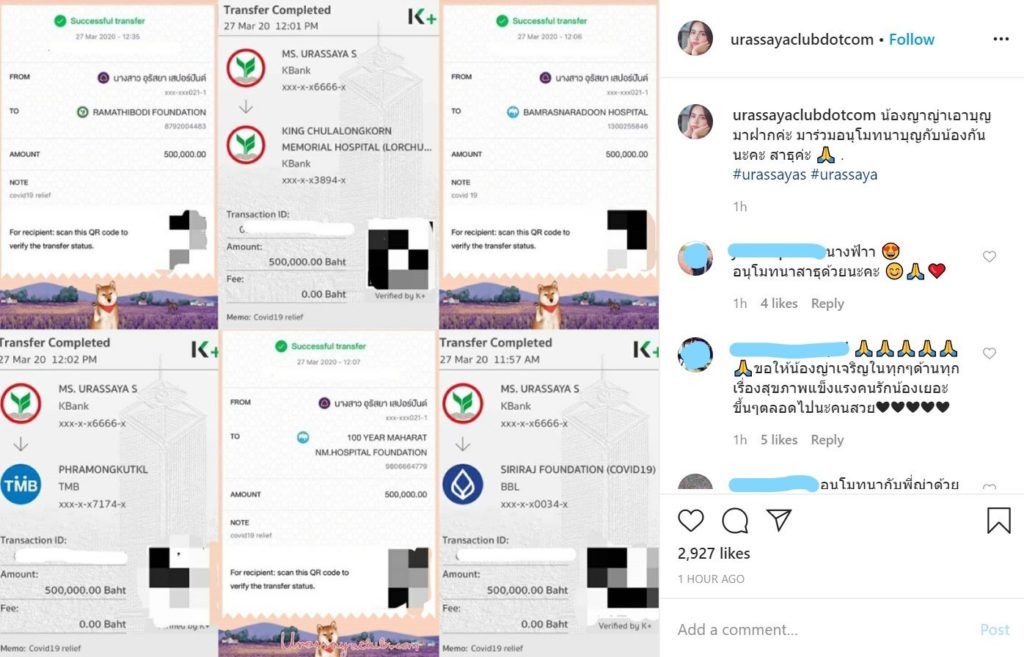Viewport: 1024px width, 657px height.
Task: Open comments via the speech bubble icon
Action: [735, 521]
